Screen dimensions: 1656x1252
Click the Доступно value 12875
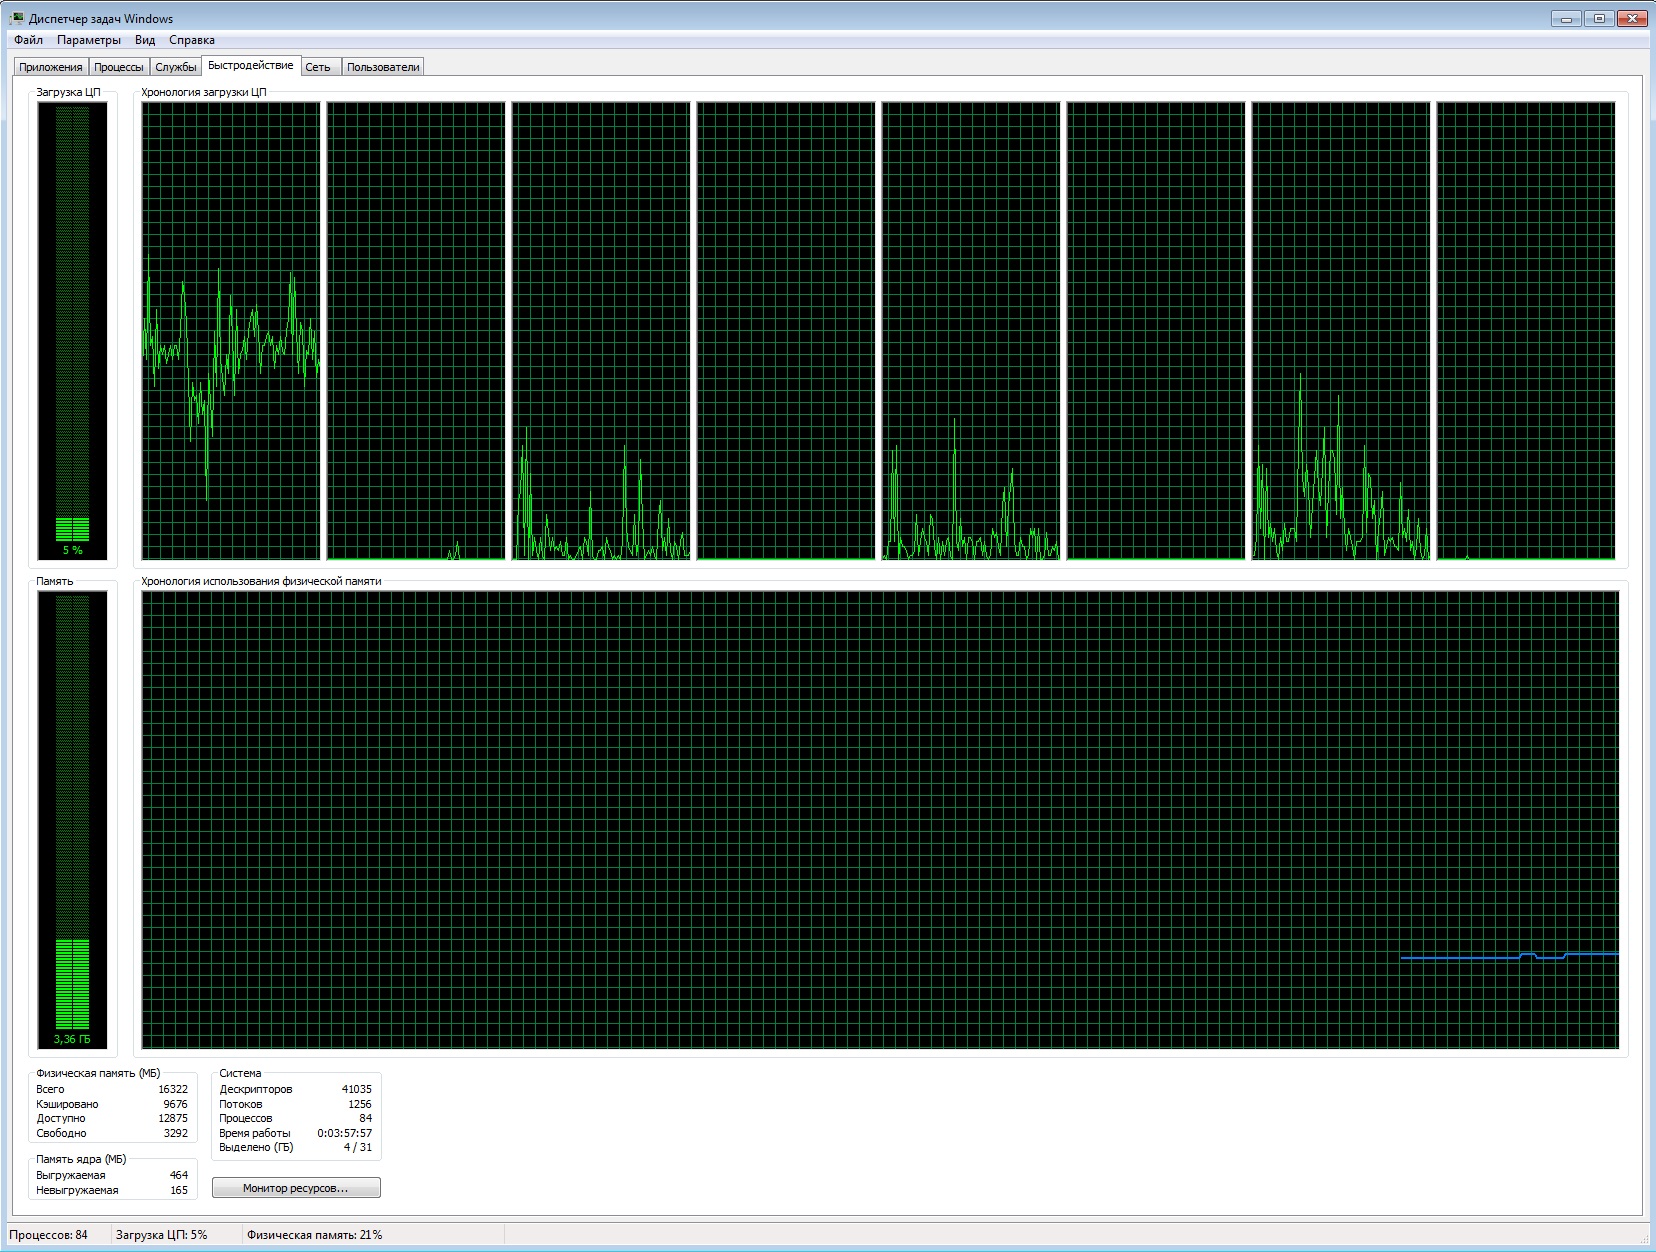tap(173, 1118)
